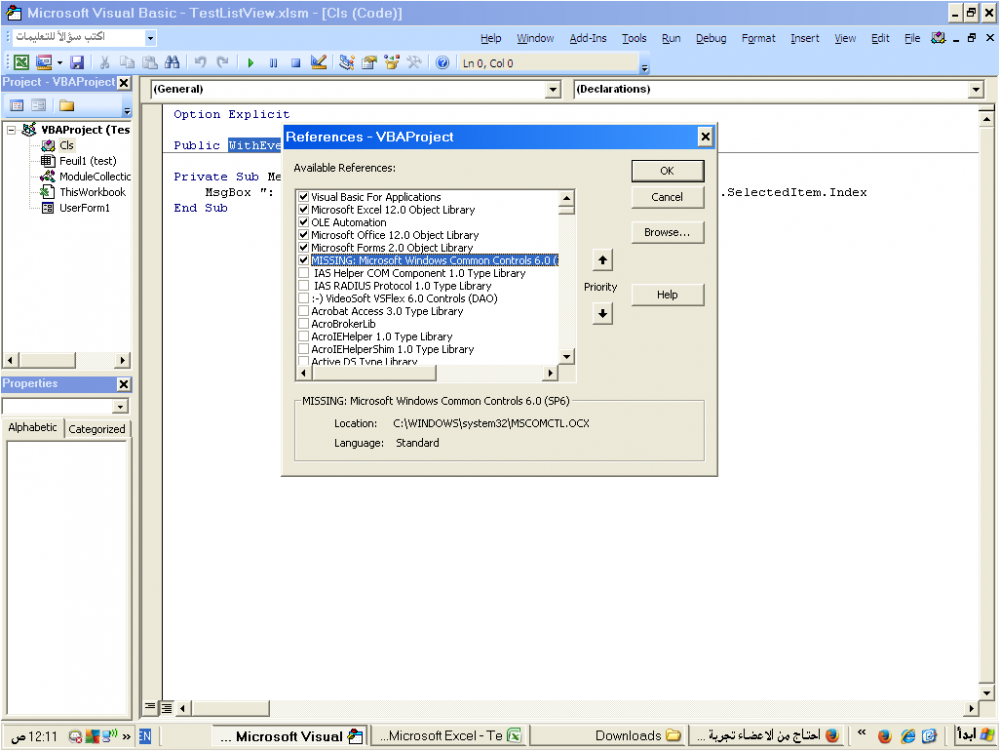Click the Break (pause) toolbar icon
Viewport: 1000px width, 751px height.
pyautogui.click(x=273, y=62)
